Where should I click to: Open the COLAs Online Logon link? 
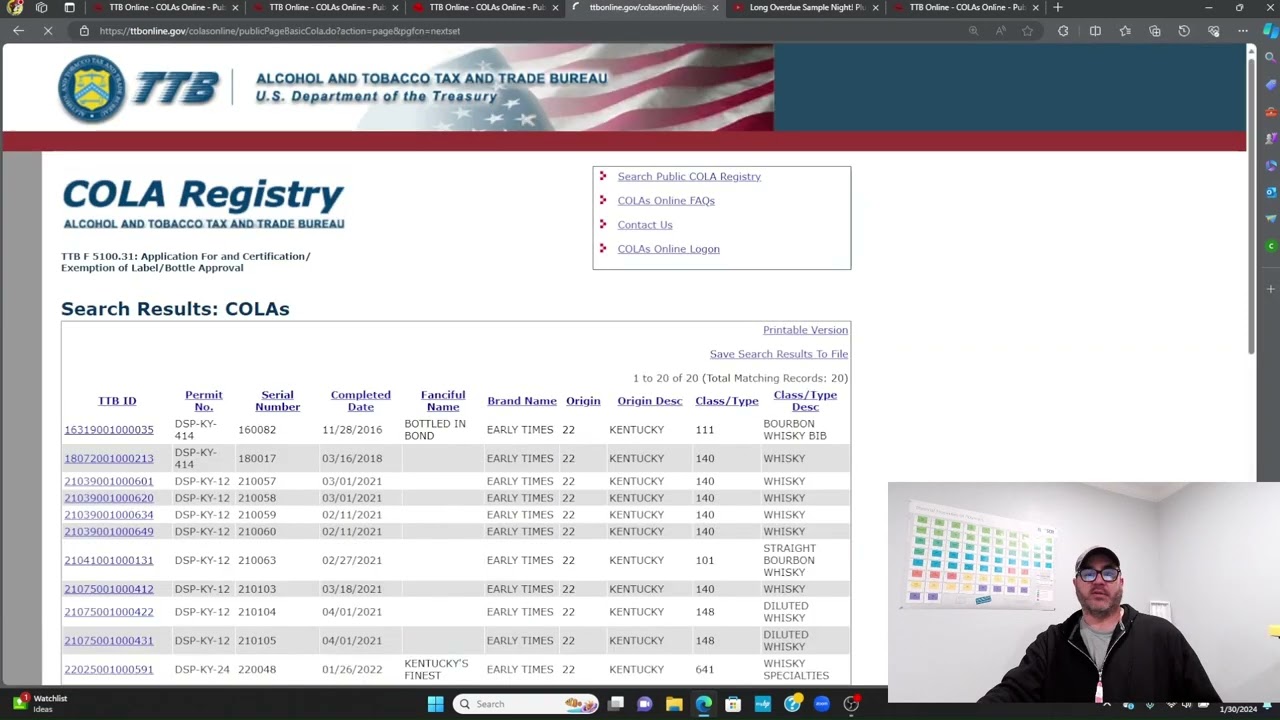668,249
